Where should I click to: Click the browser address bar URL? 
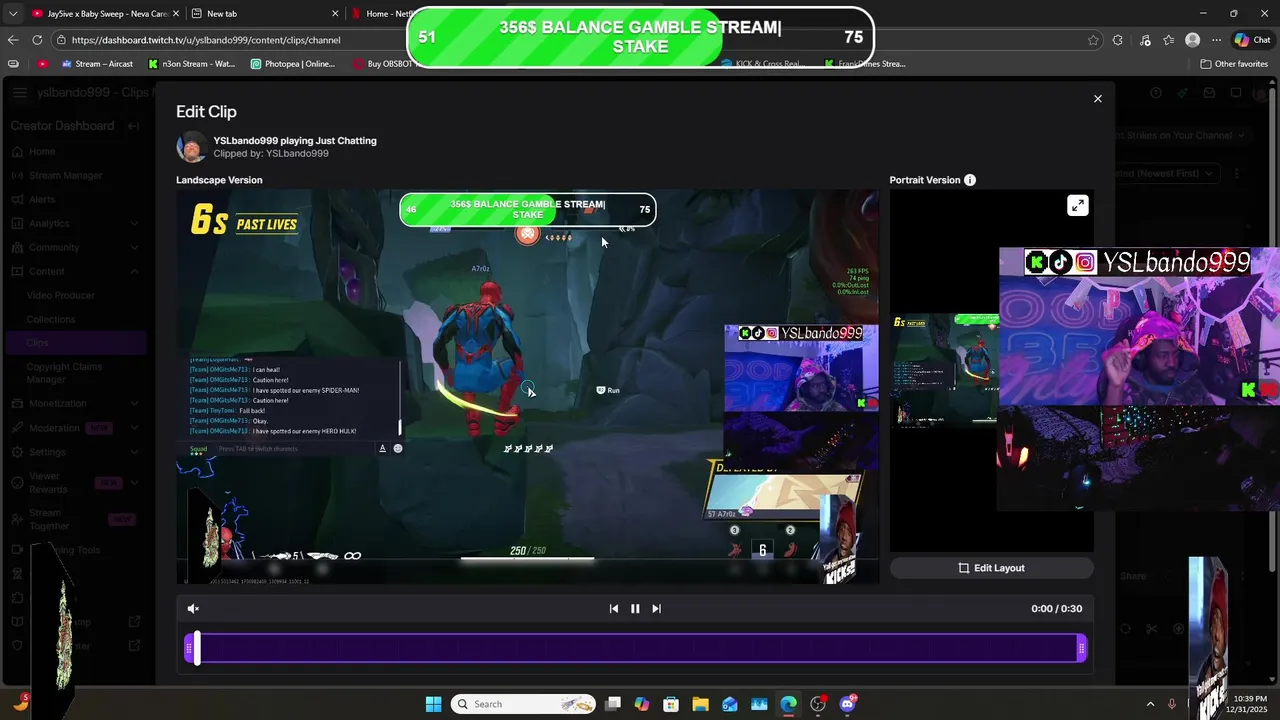[206, 40]
